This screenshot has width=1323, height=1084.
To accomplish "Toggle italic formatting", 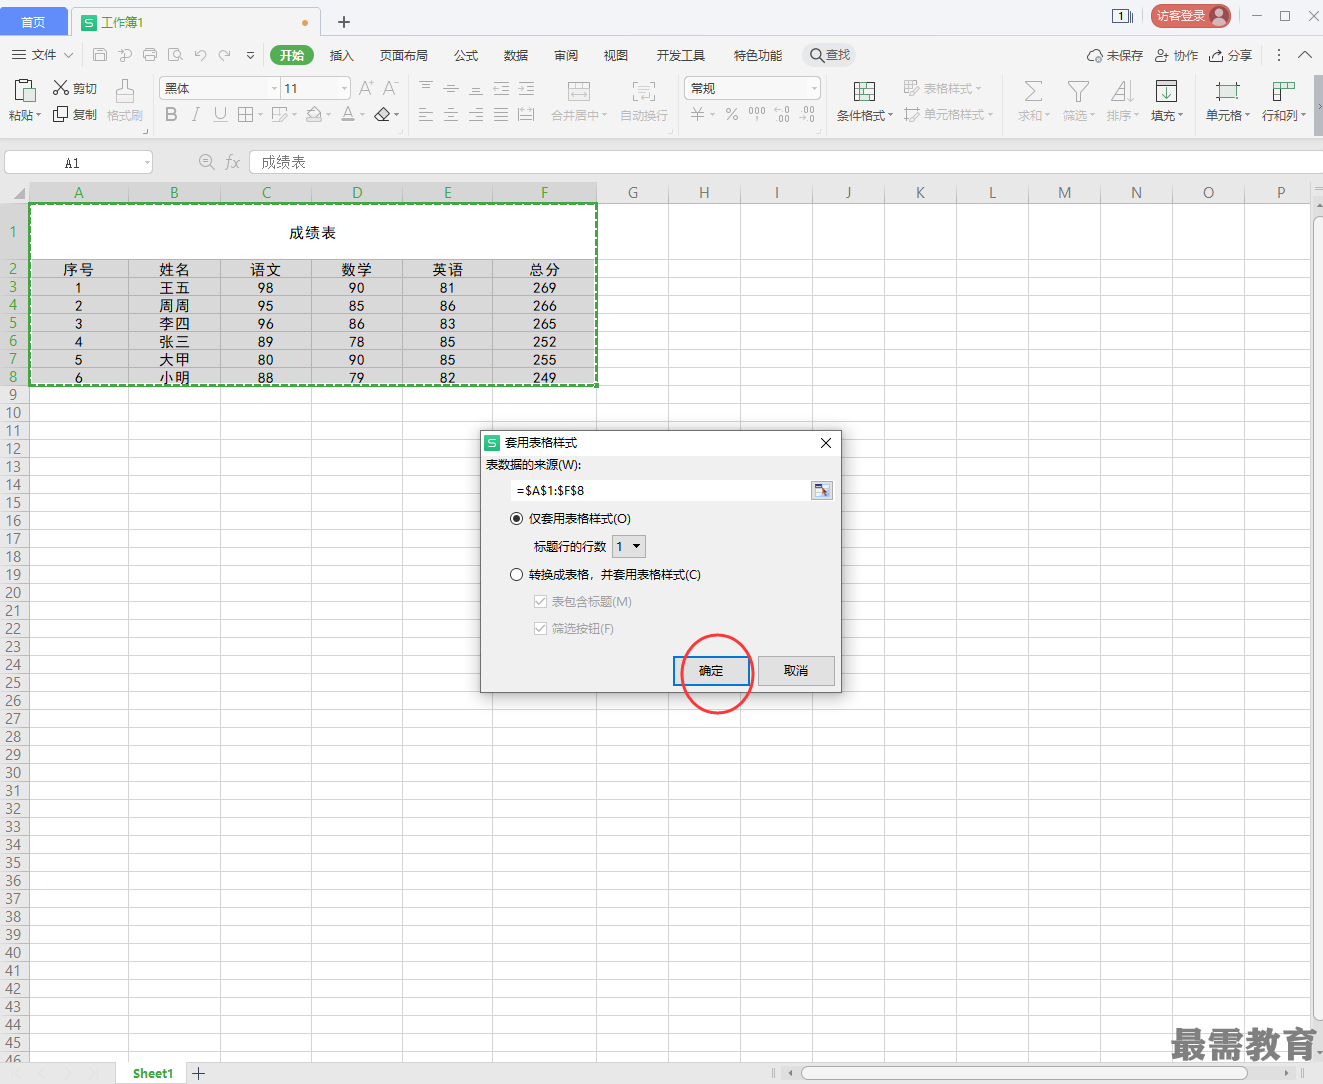I will 196,115.
